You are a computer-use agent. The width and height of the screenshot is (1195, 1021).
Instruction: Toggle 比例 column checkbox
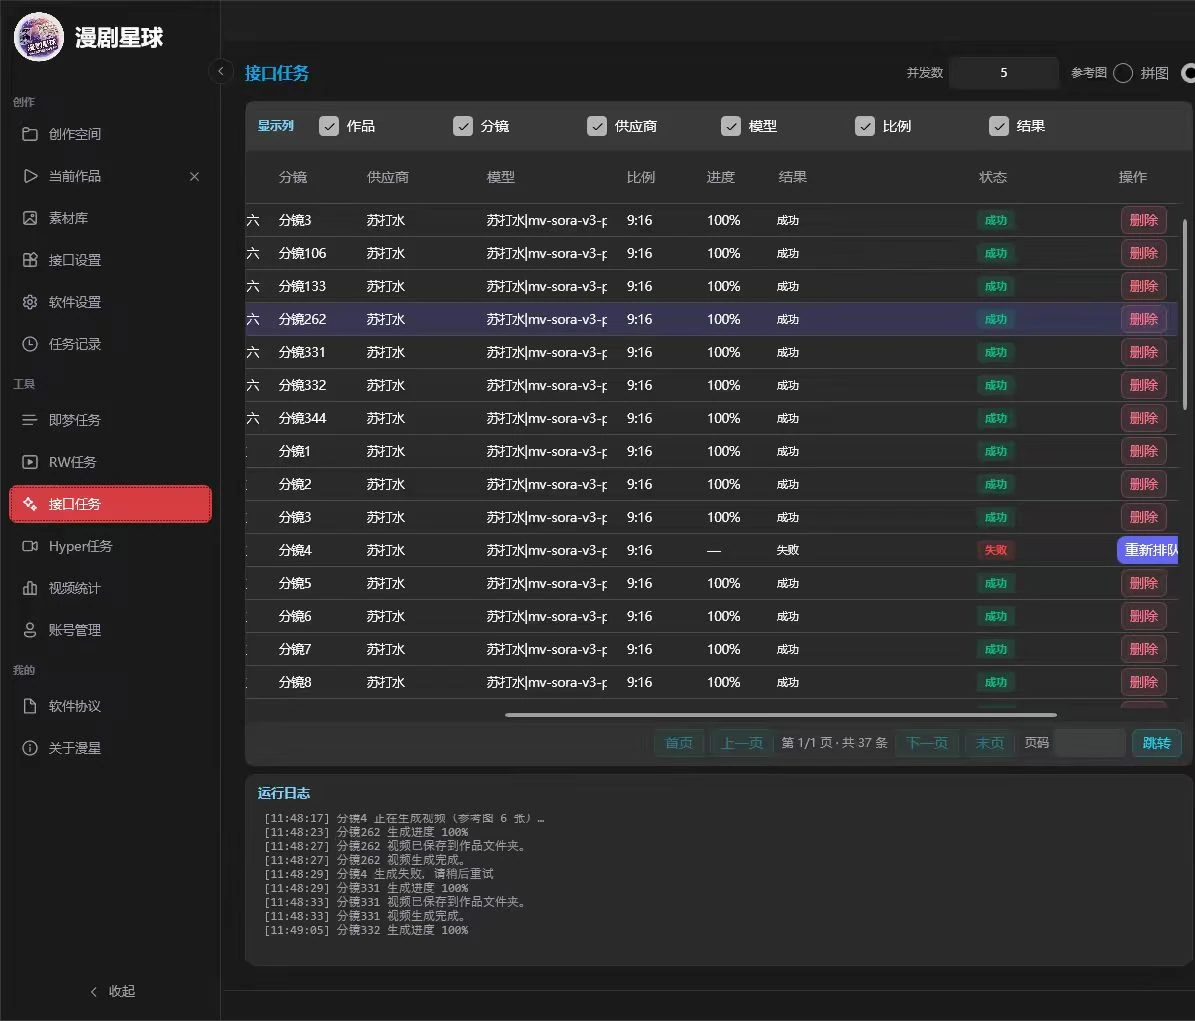point(864,126)
